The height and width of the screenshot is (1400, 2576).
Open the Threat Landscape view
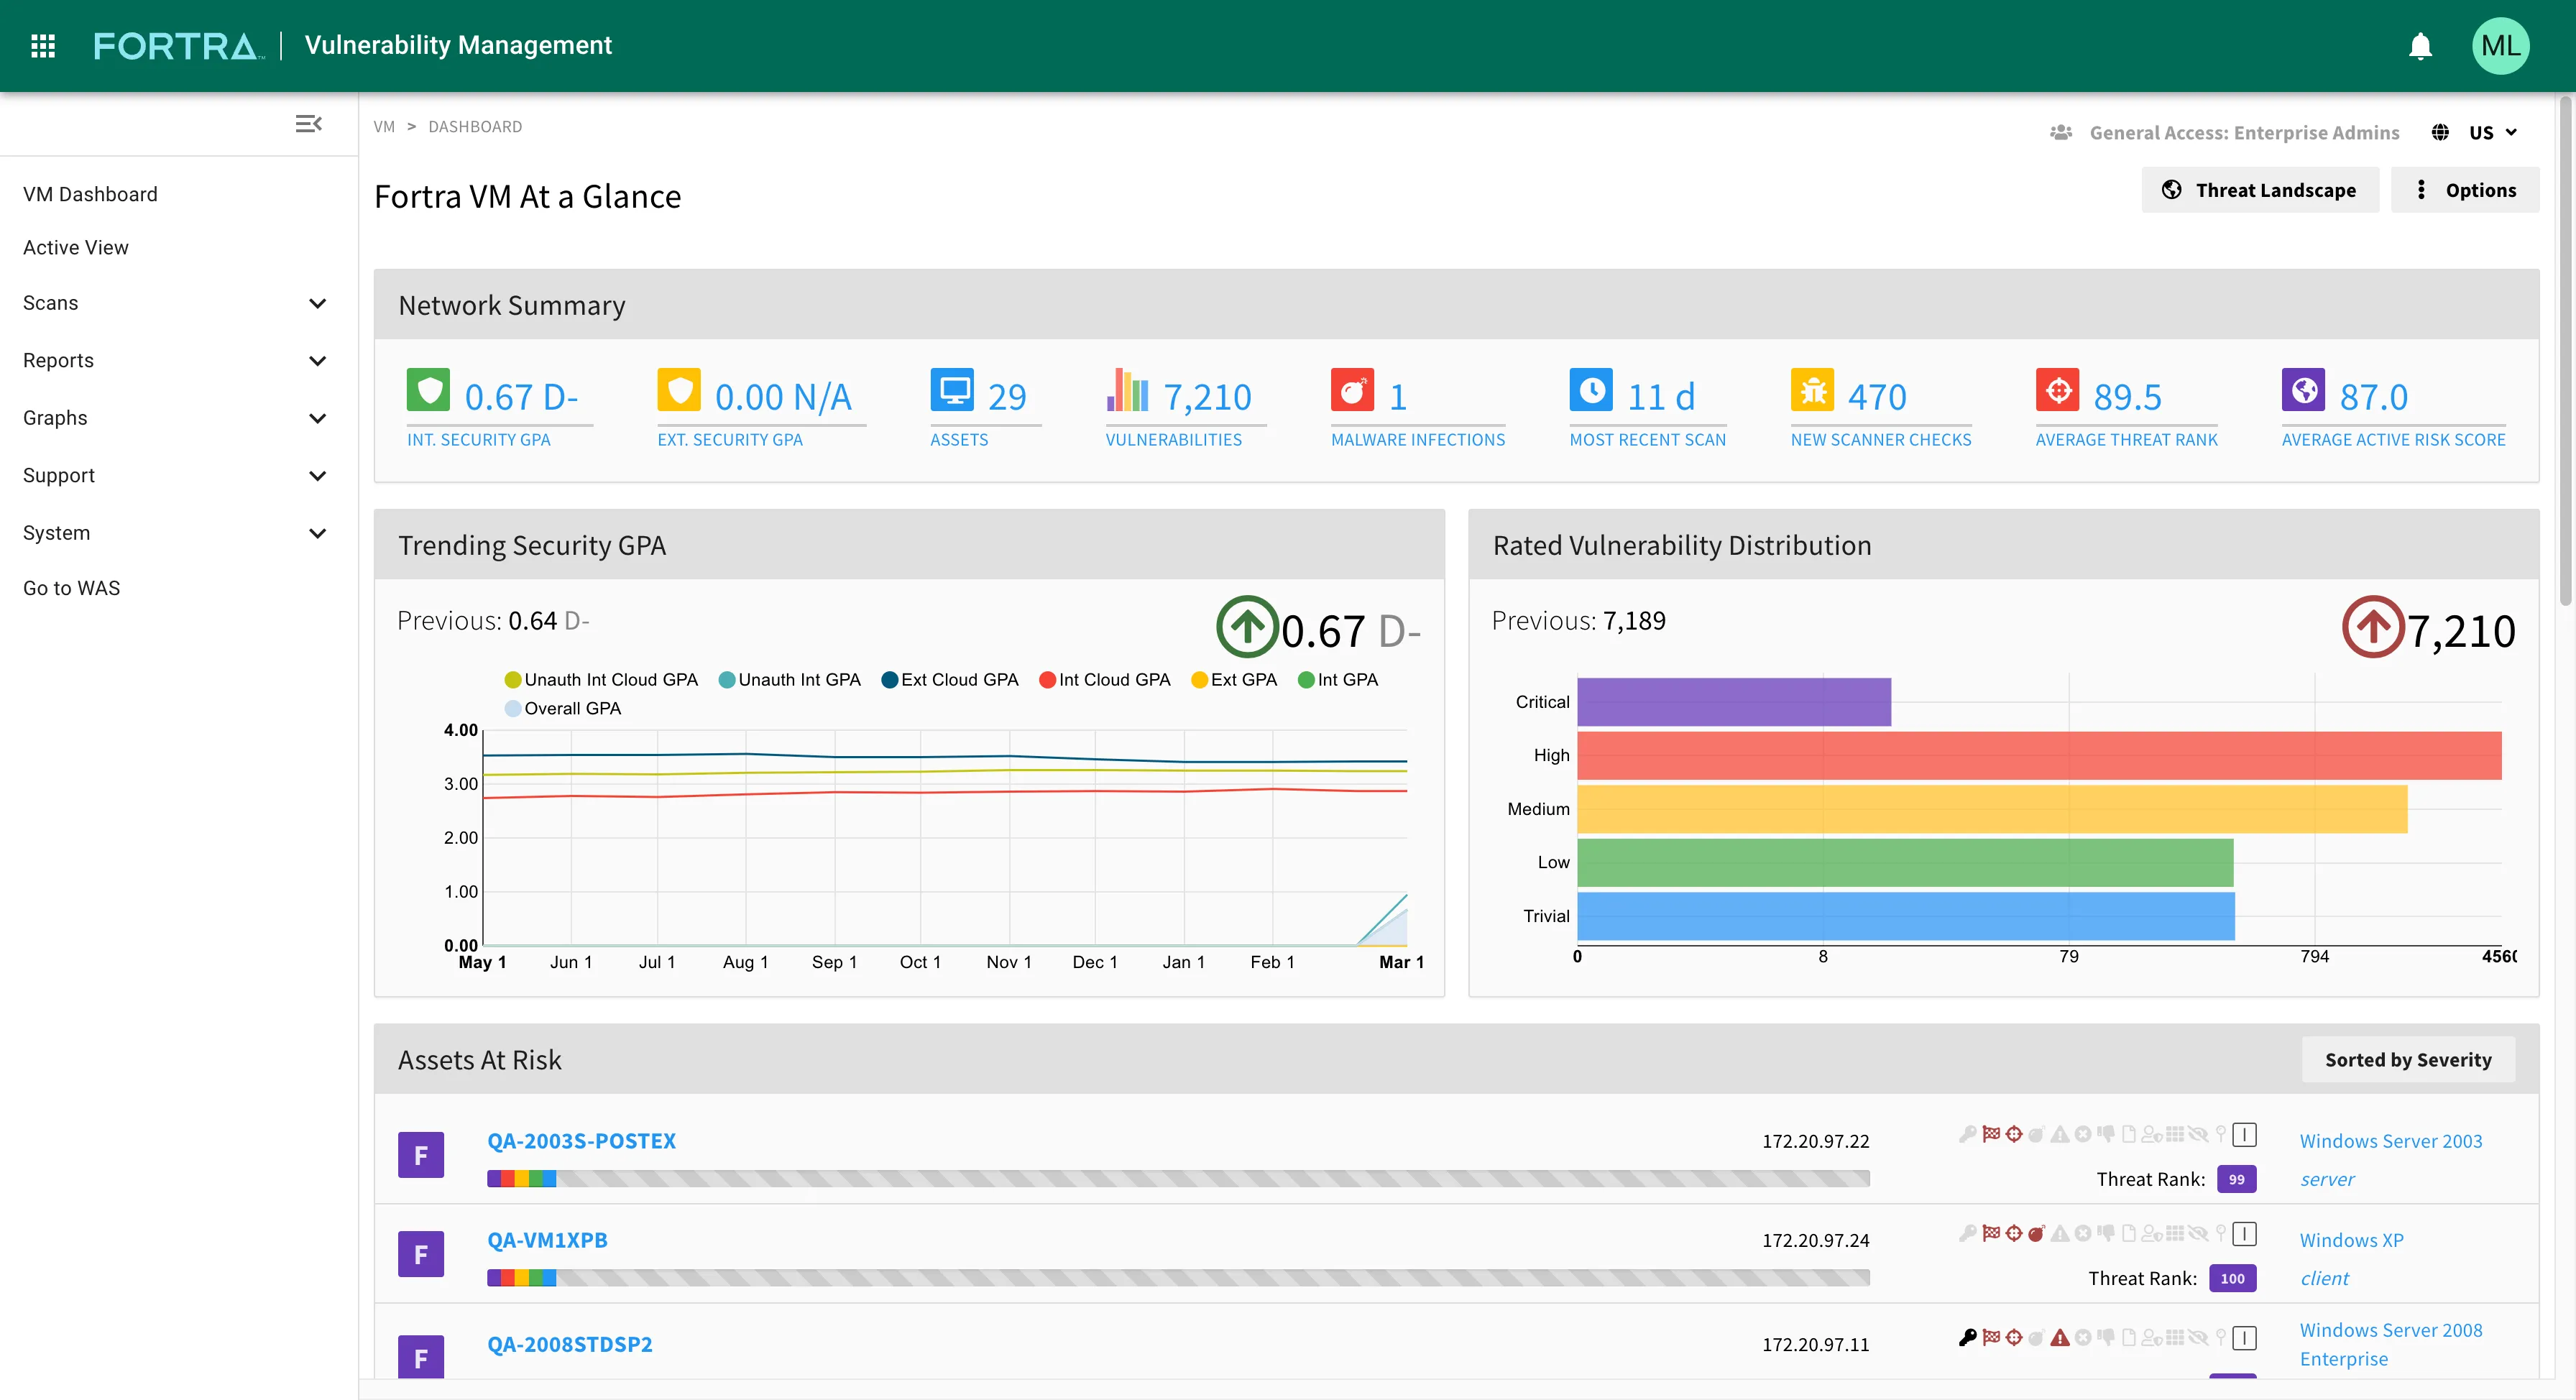tap(2260, 189)
